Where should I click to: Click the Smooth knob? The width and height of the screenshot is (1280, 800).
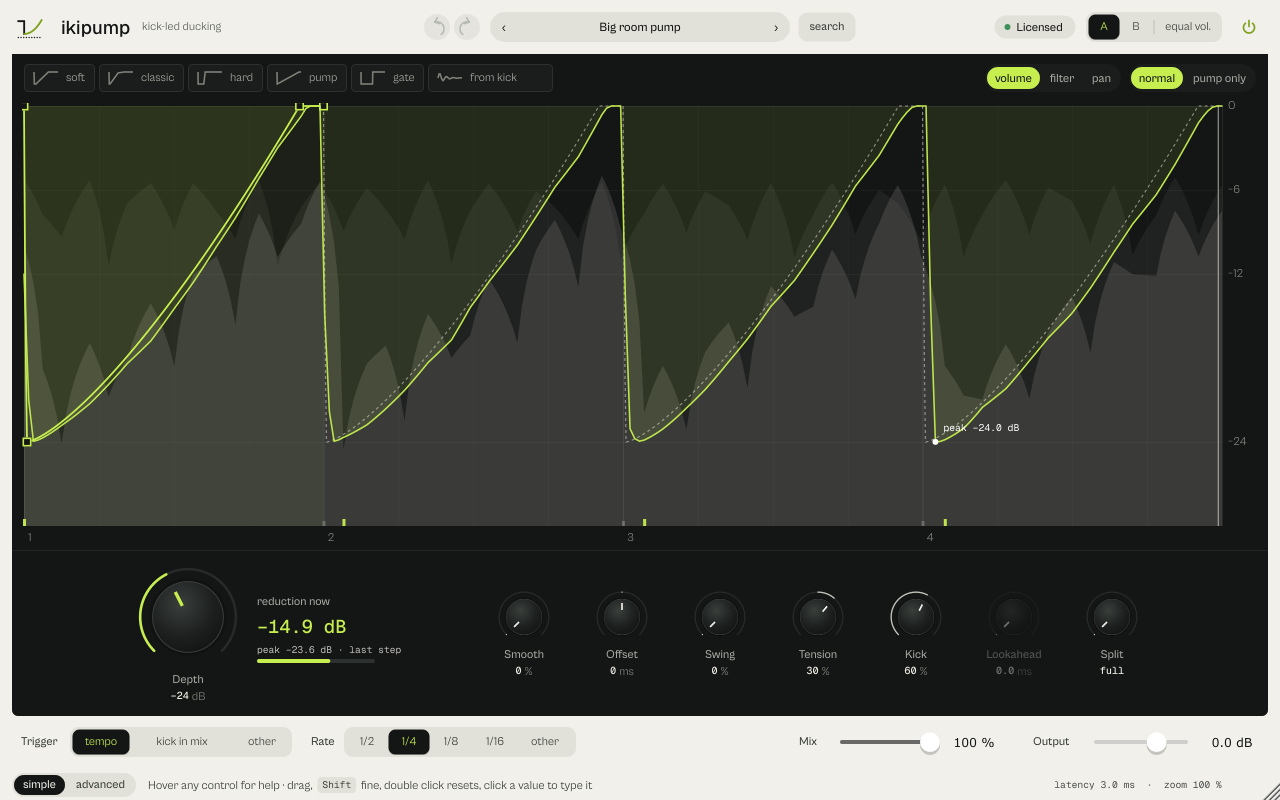coord(524,617)
